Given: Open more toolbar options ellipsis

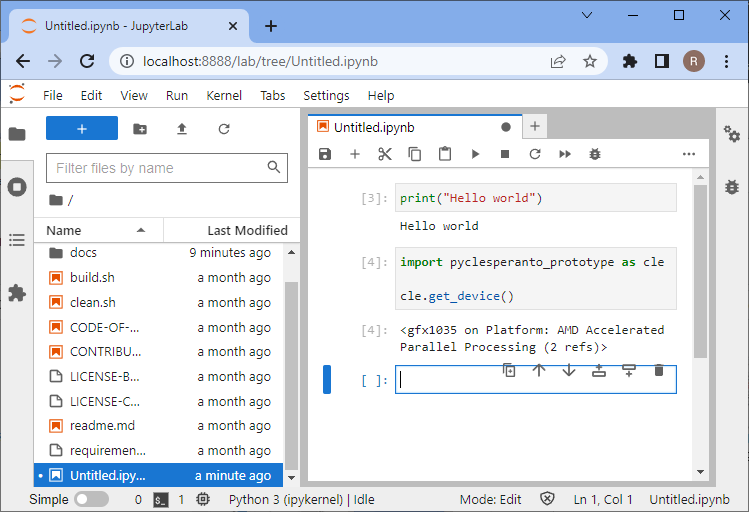Looking at the screenshot, I should [x=688, y=154].
